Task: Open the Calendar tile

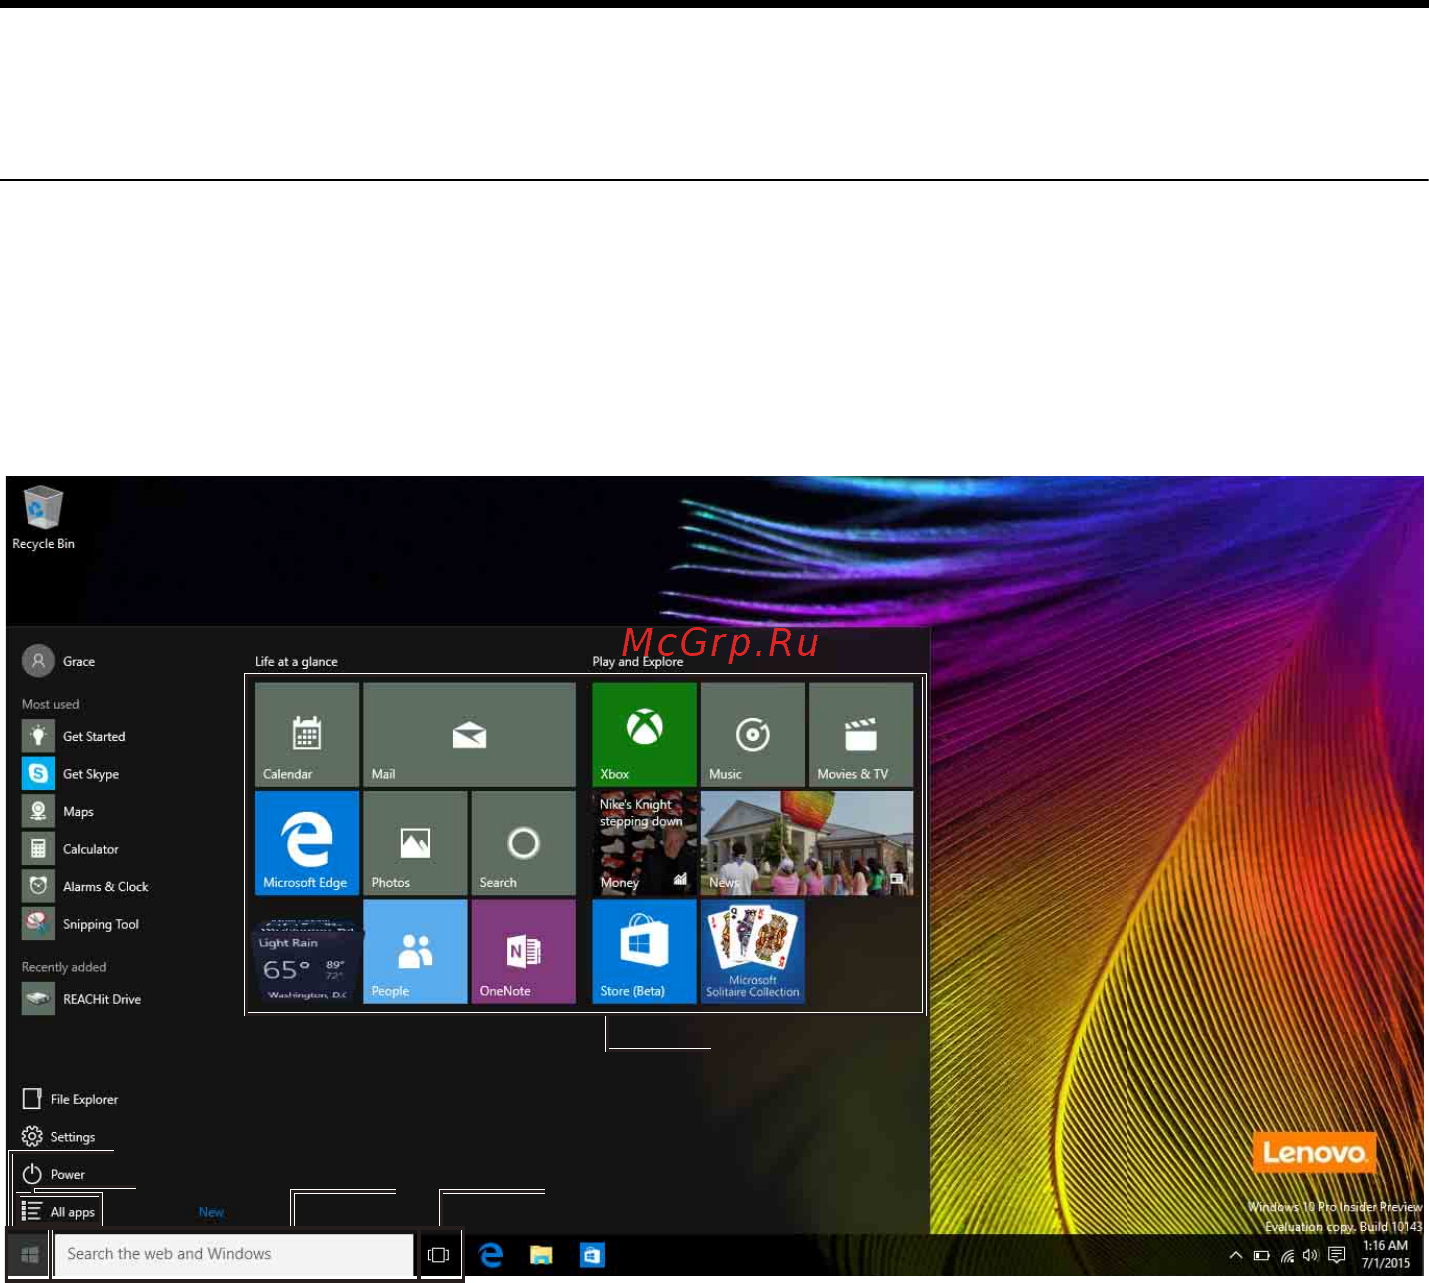Action: (306, 734)
